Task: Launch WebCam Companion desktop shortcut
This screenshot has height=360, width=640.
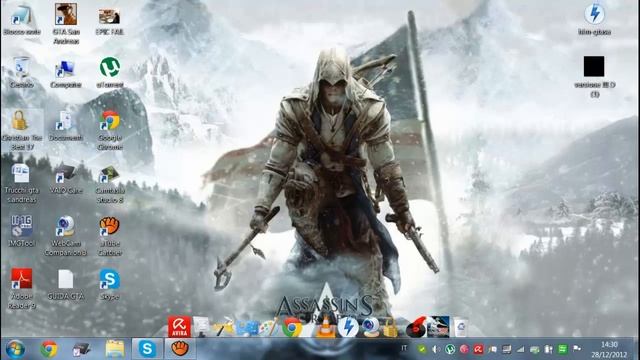Action: 66,236
